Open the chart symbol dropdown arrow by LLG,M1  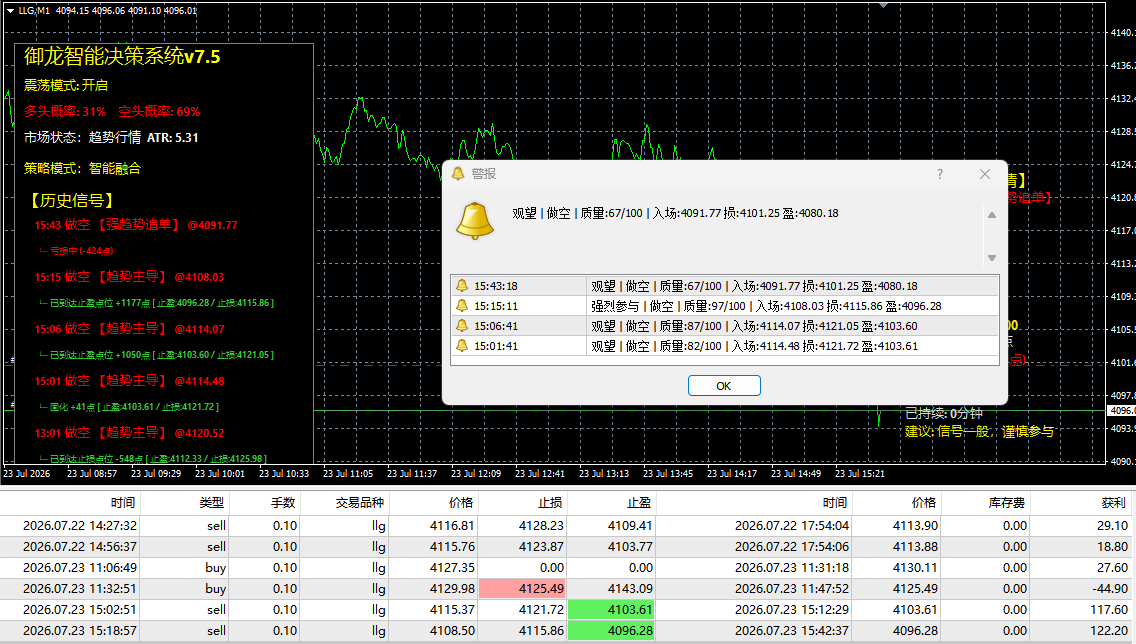10,11
